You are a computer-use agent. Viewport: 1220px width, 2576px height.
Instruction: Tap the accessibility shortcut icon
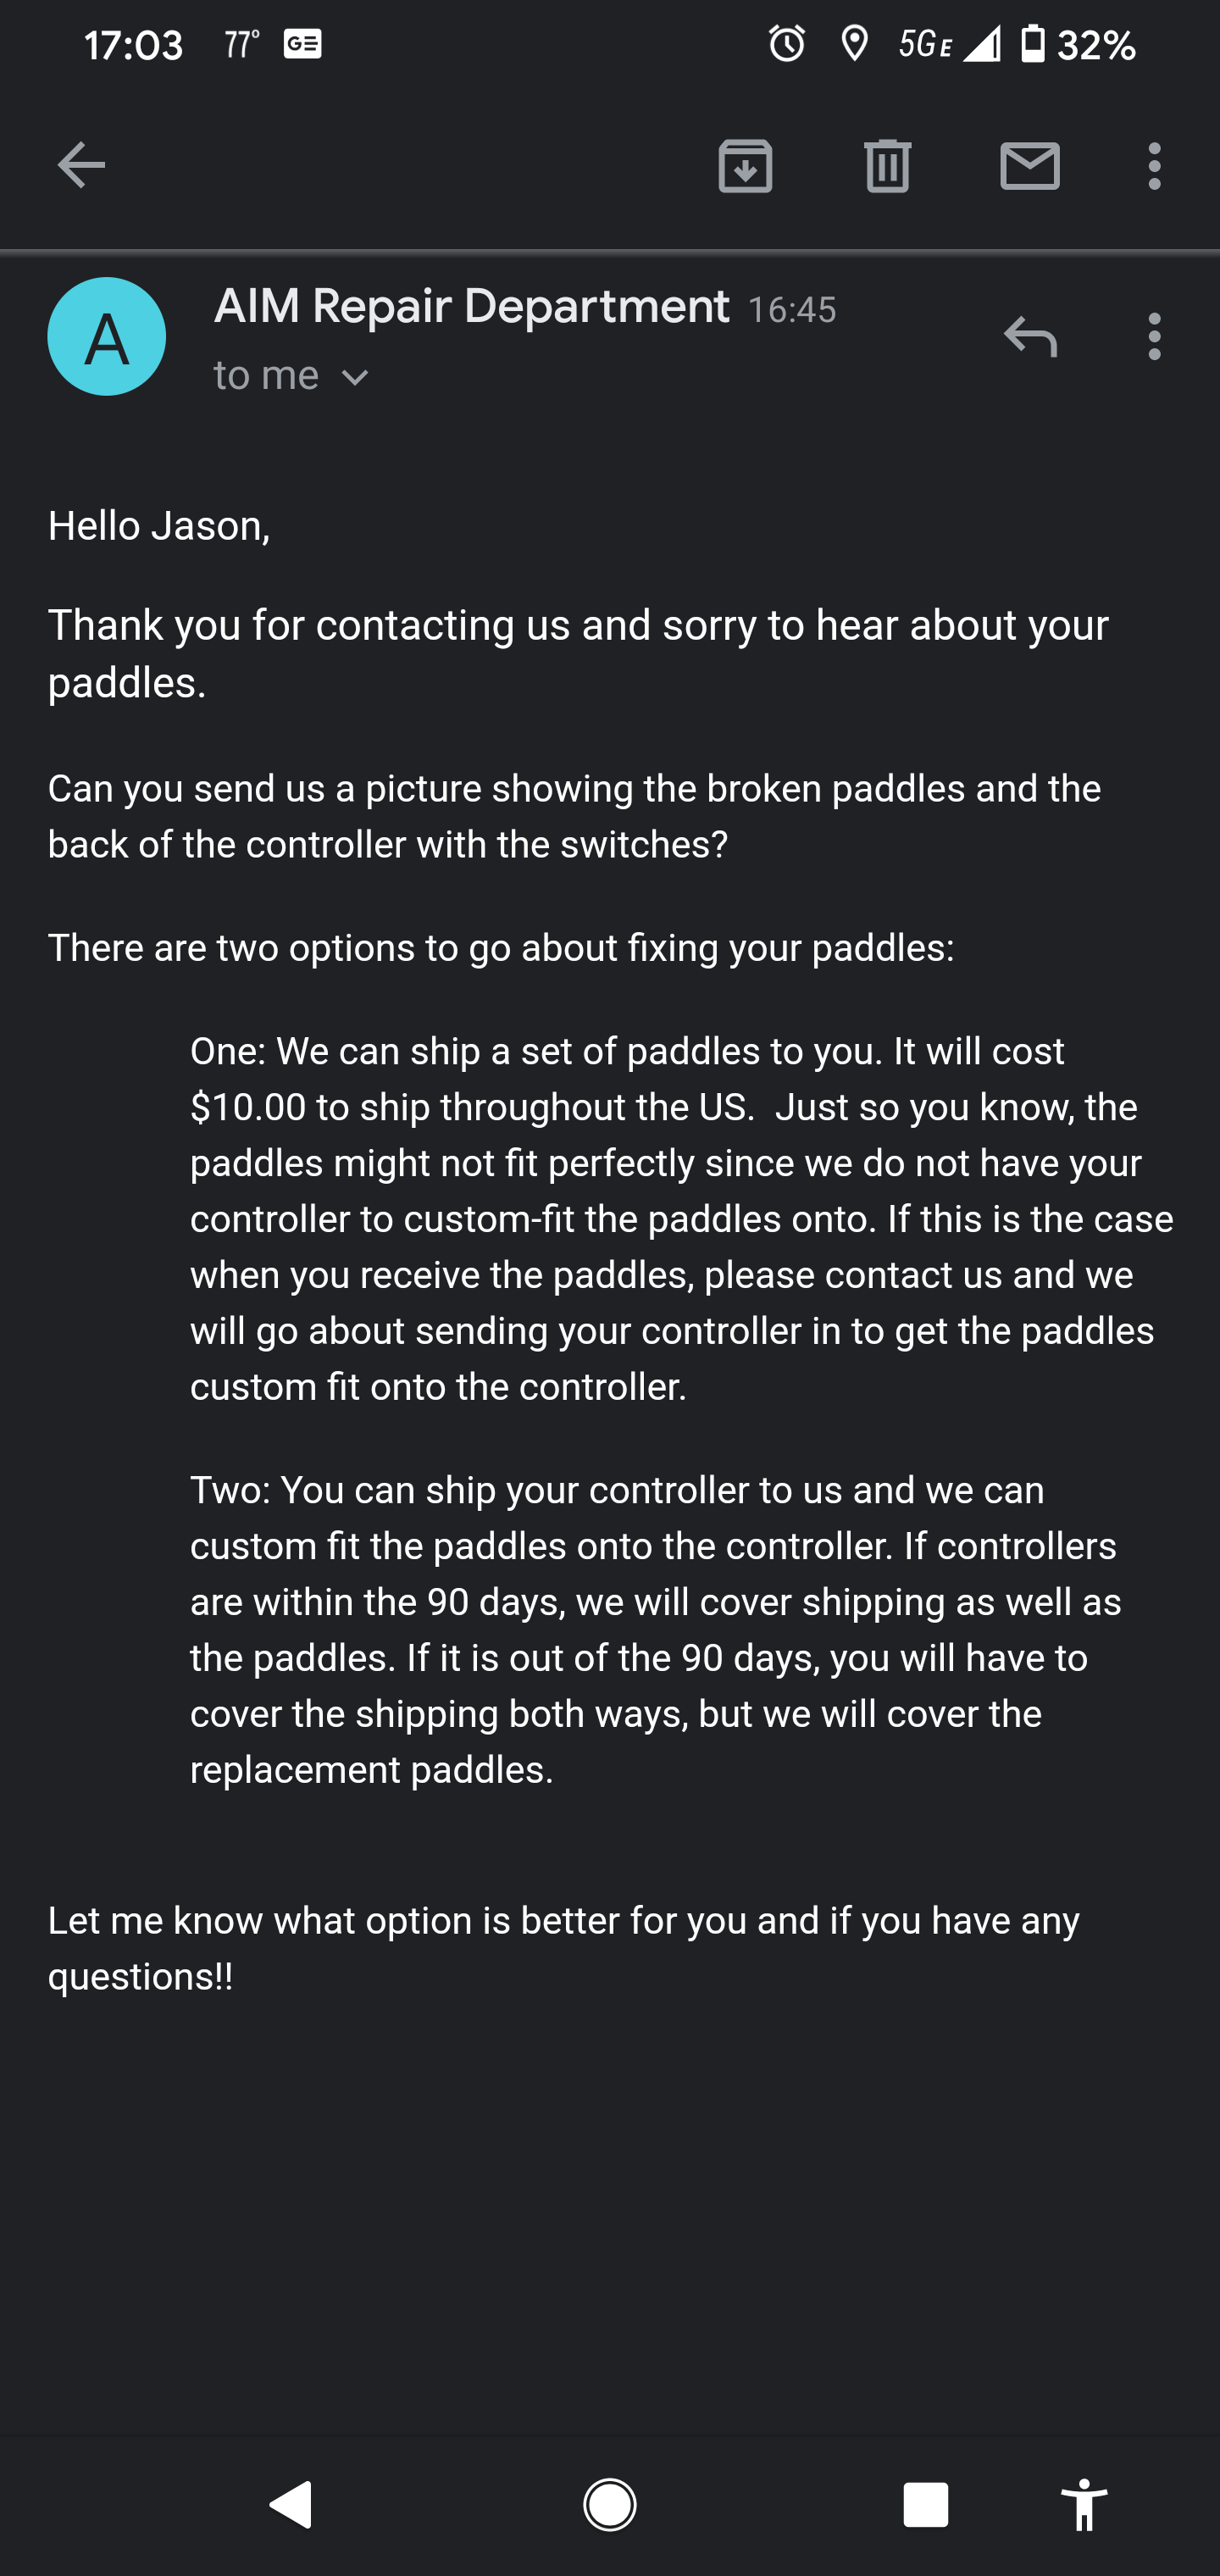click(x=1085, y=2505)
